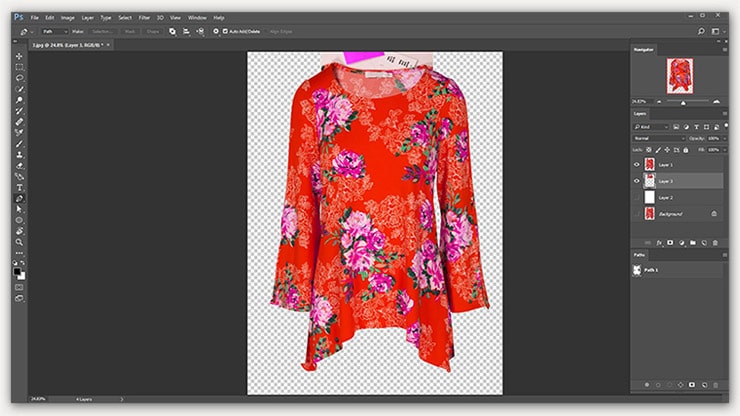The width and height of the screenshot is (740, 416).
Task: Open the Path mode dropdown
Action: pyautogui.click(x=52, y=31)
